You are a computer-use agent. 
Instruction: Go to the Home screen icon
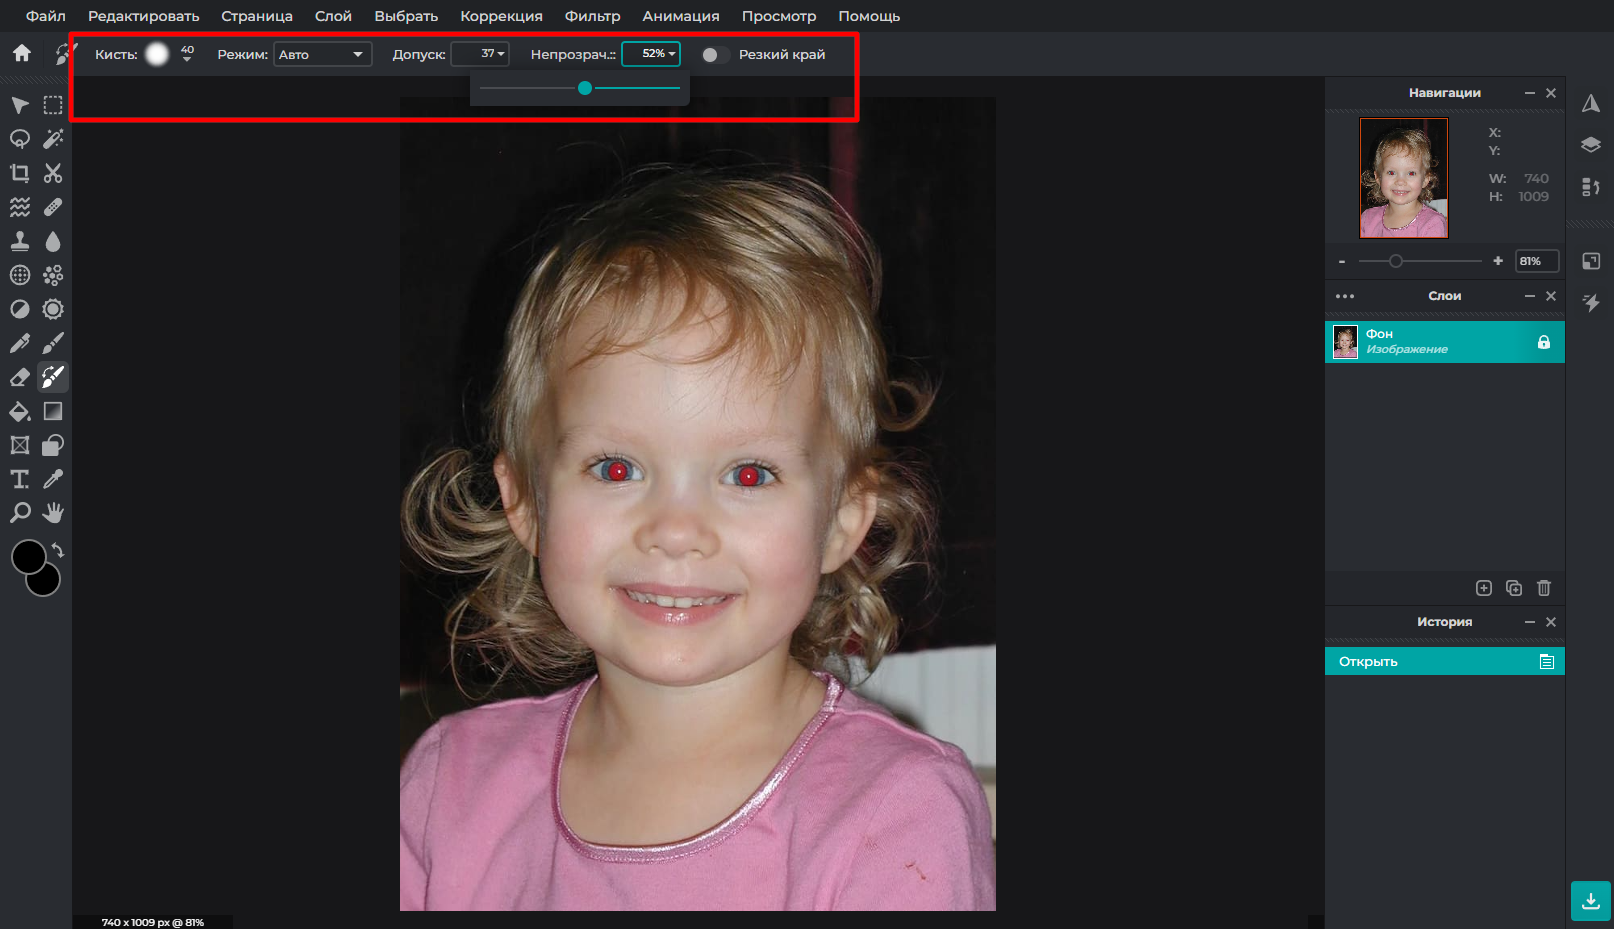[22, 53]
